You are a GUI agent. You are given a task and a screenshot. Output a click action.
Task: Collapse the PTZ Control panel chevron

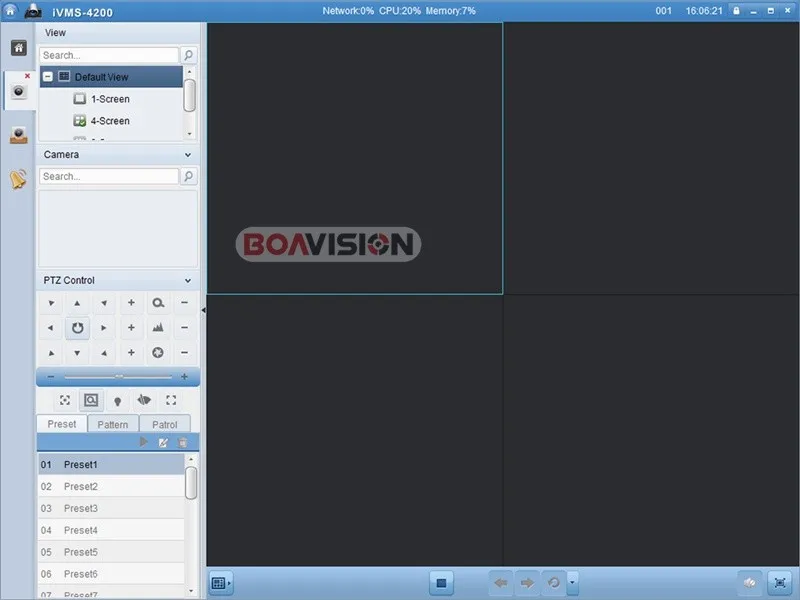(188, 281)
